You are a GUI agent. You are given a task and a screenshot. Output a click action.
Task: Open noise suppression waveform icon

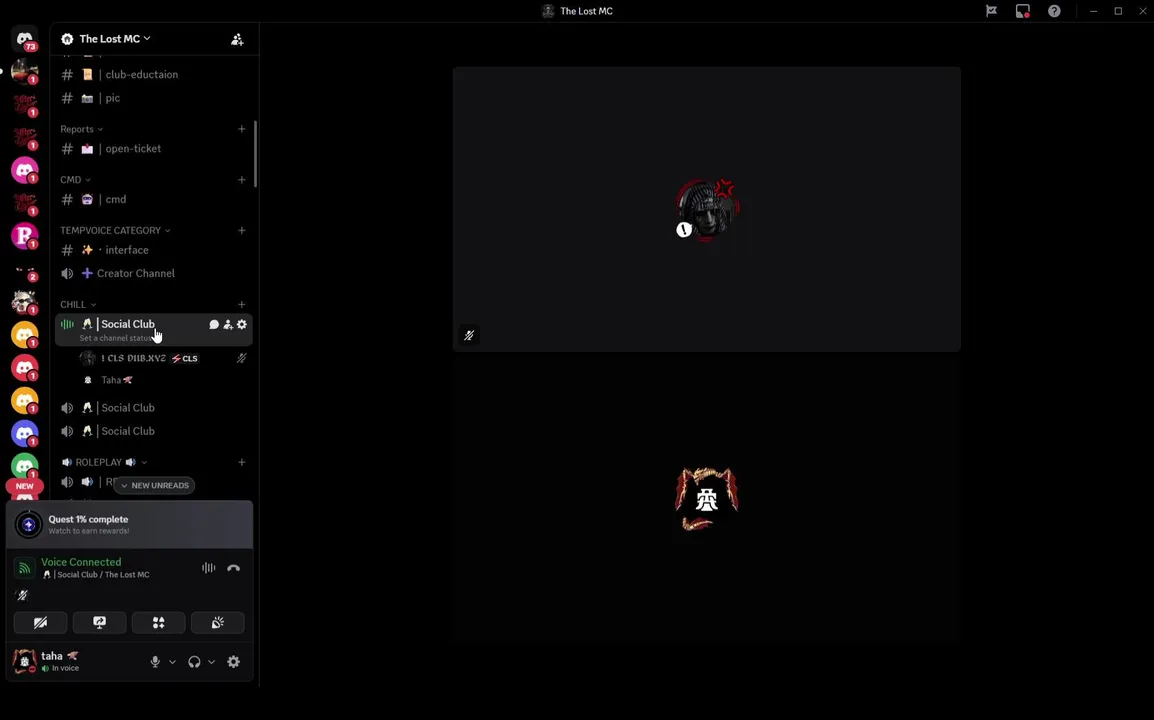pyautogui.click(x=209, y=568)
